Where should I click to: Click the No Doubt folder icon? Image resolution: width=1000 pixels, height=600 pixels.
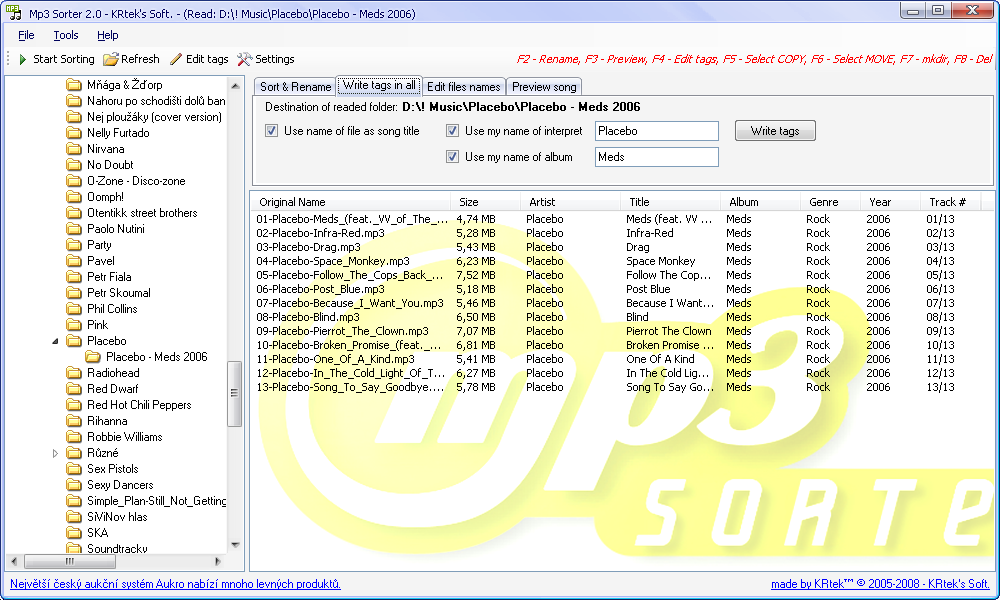[x=74, y=165]
